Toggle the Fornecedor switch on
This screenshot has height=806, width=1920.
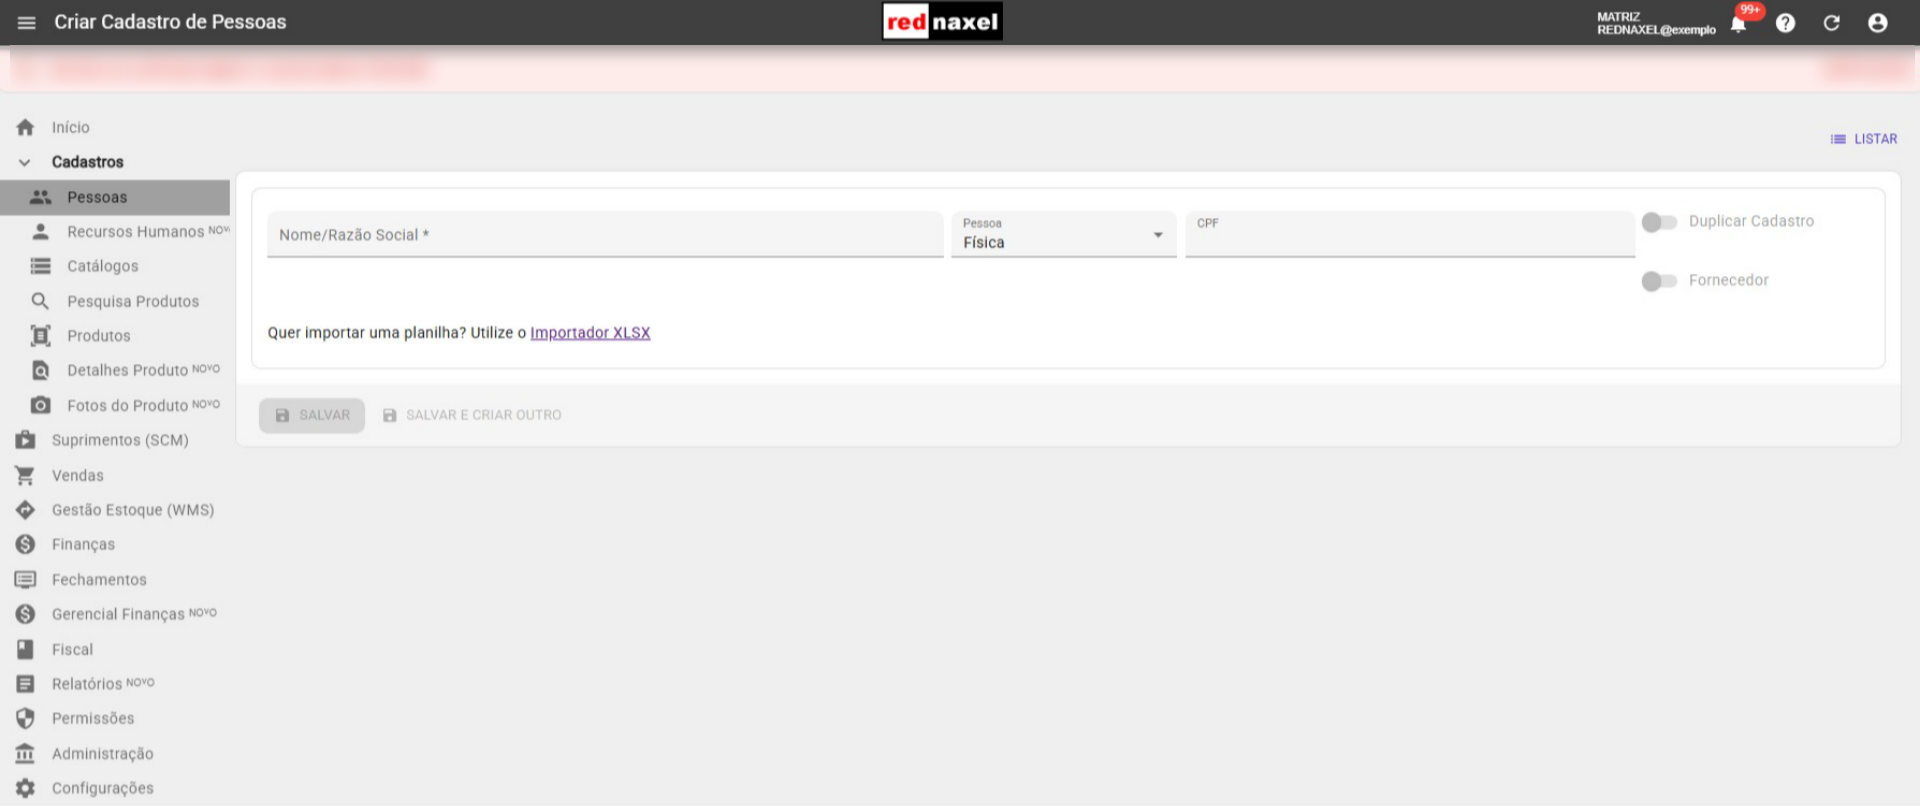pos(1659,281)
